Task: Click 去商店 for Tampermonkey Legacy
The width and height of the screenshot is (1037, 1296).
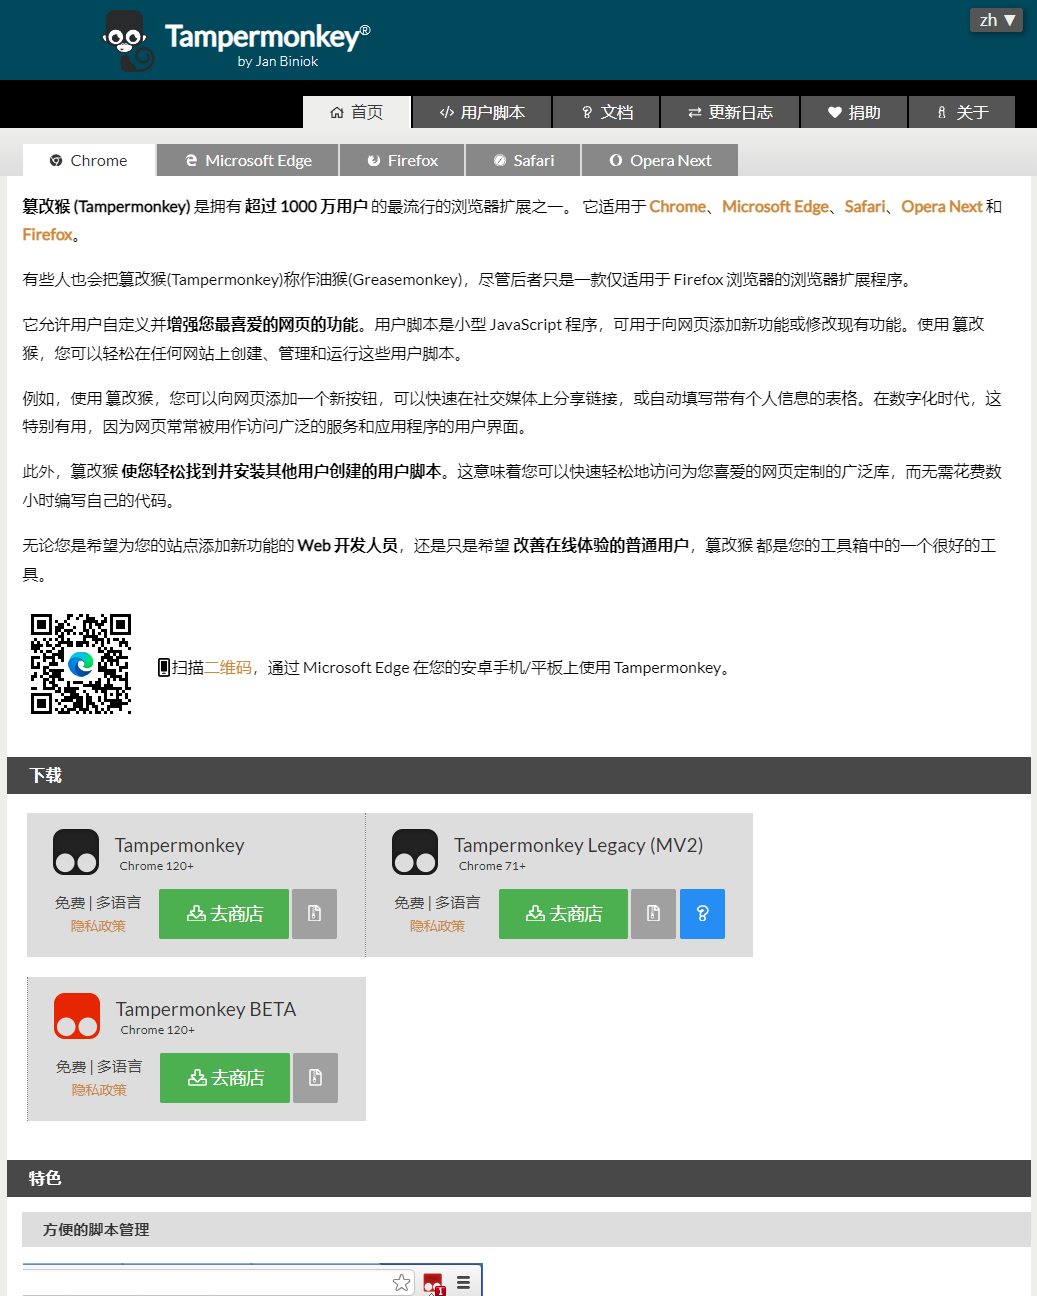Action: point(563,914)
